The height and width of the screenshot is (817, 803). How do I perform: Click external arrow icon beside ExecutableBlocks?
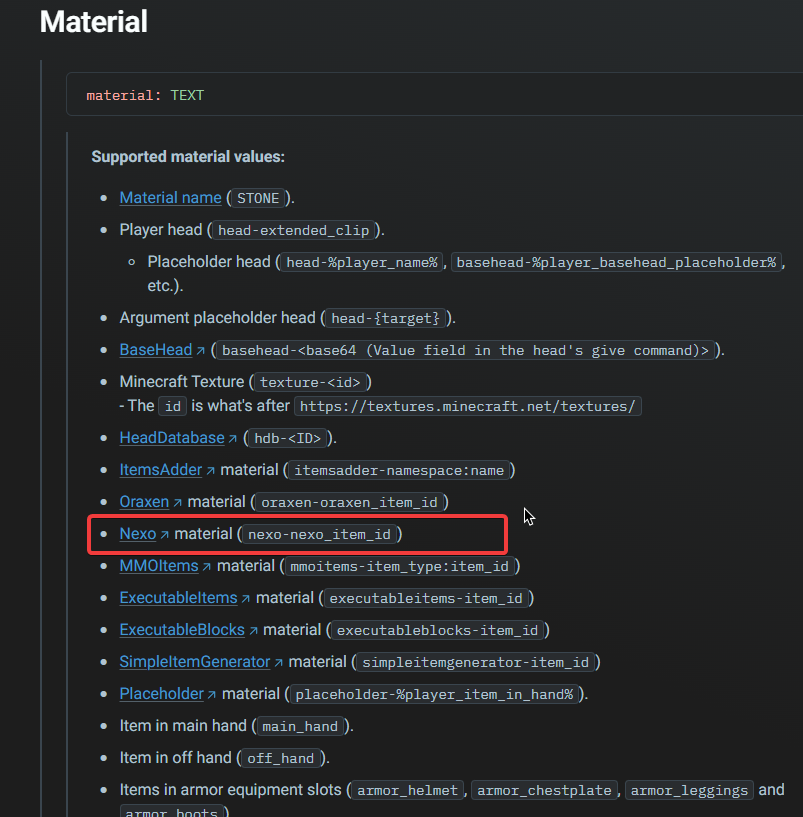(x=254, y=630)
